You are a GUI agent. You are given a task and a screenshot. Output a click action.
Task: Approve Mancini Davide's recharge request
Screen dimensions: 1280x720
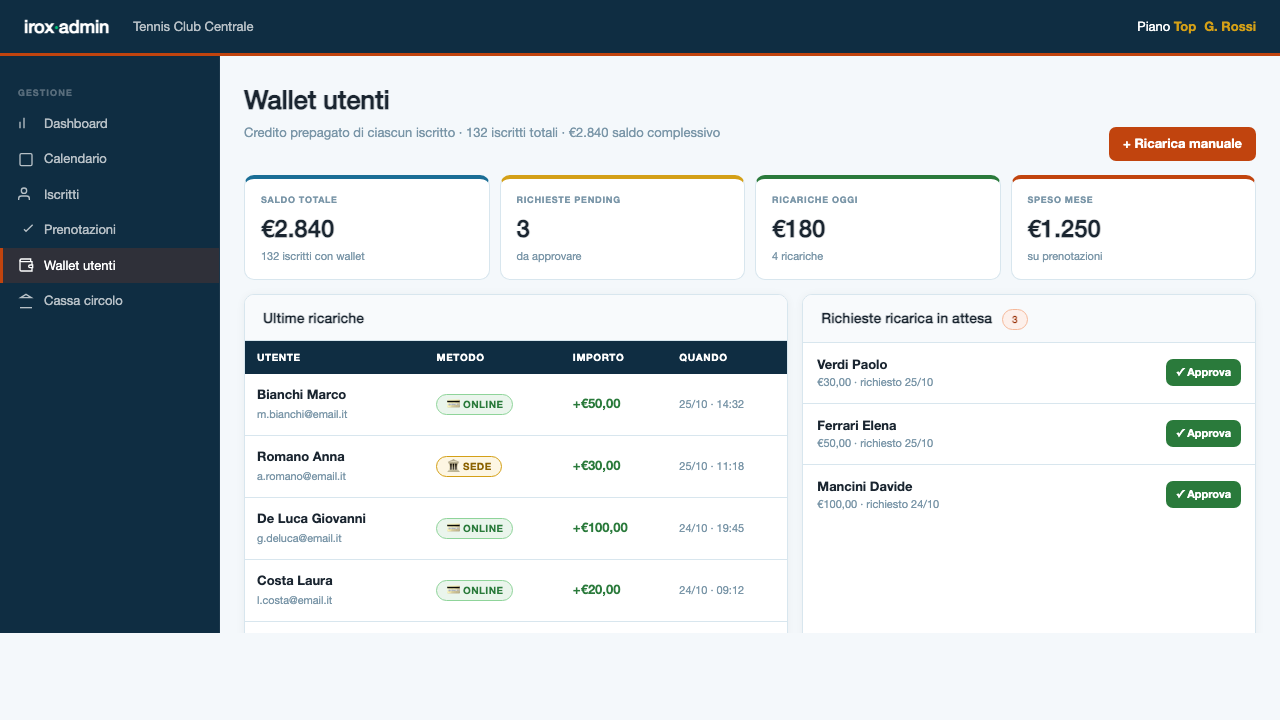click(1203, 494)
